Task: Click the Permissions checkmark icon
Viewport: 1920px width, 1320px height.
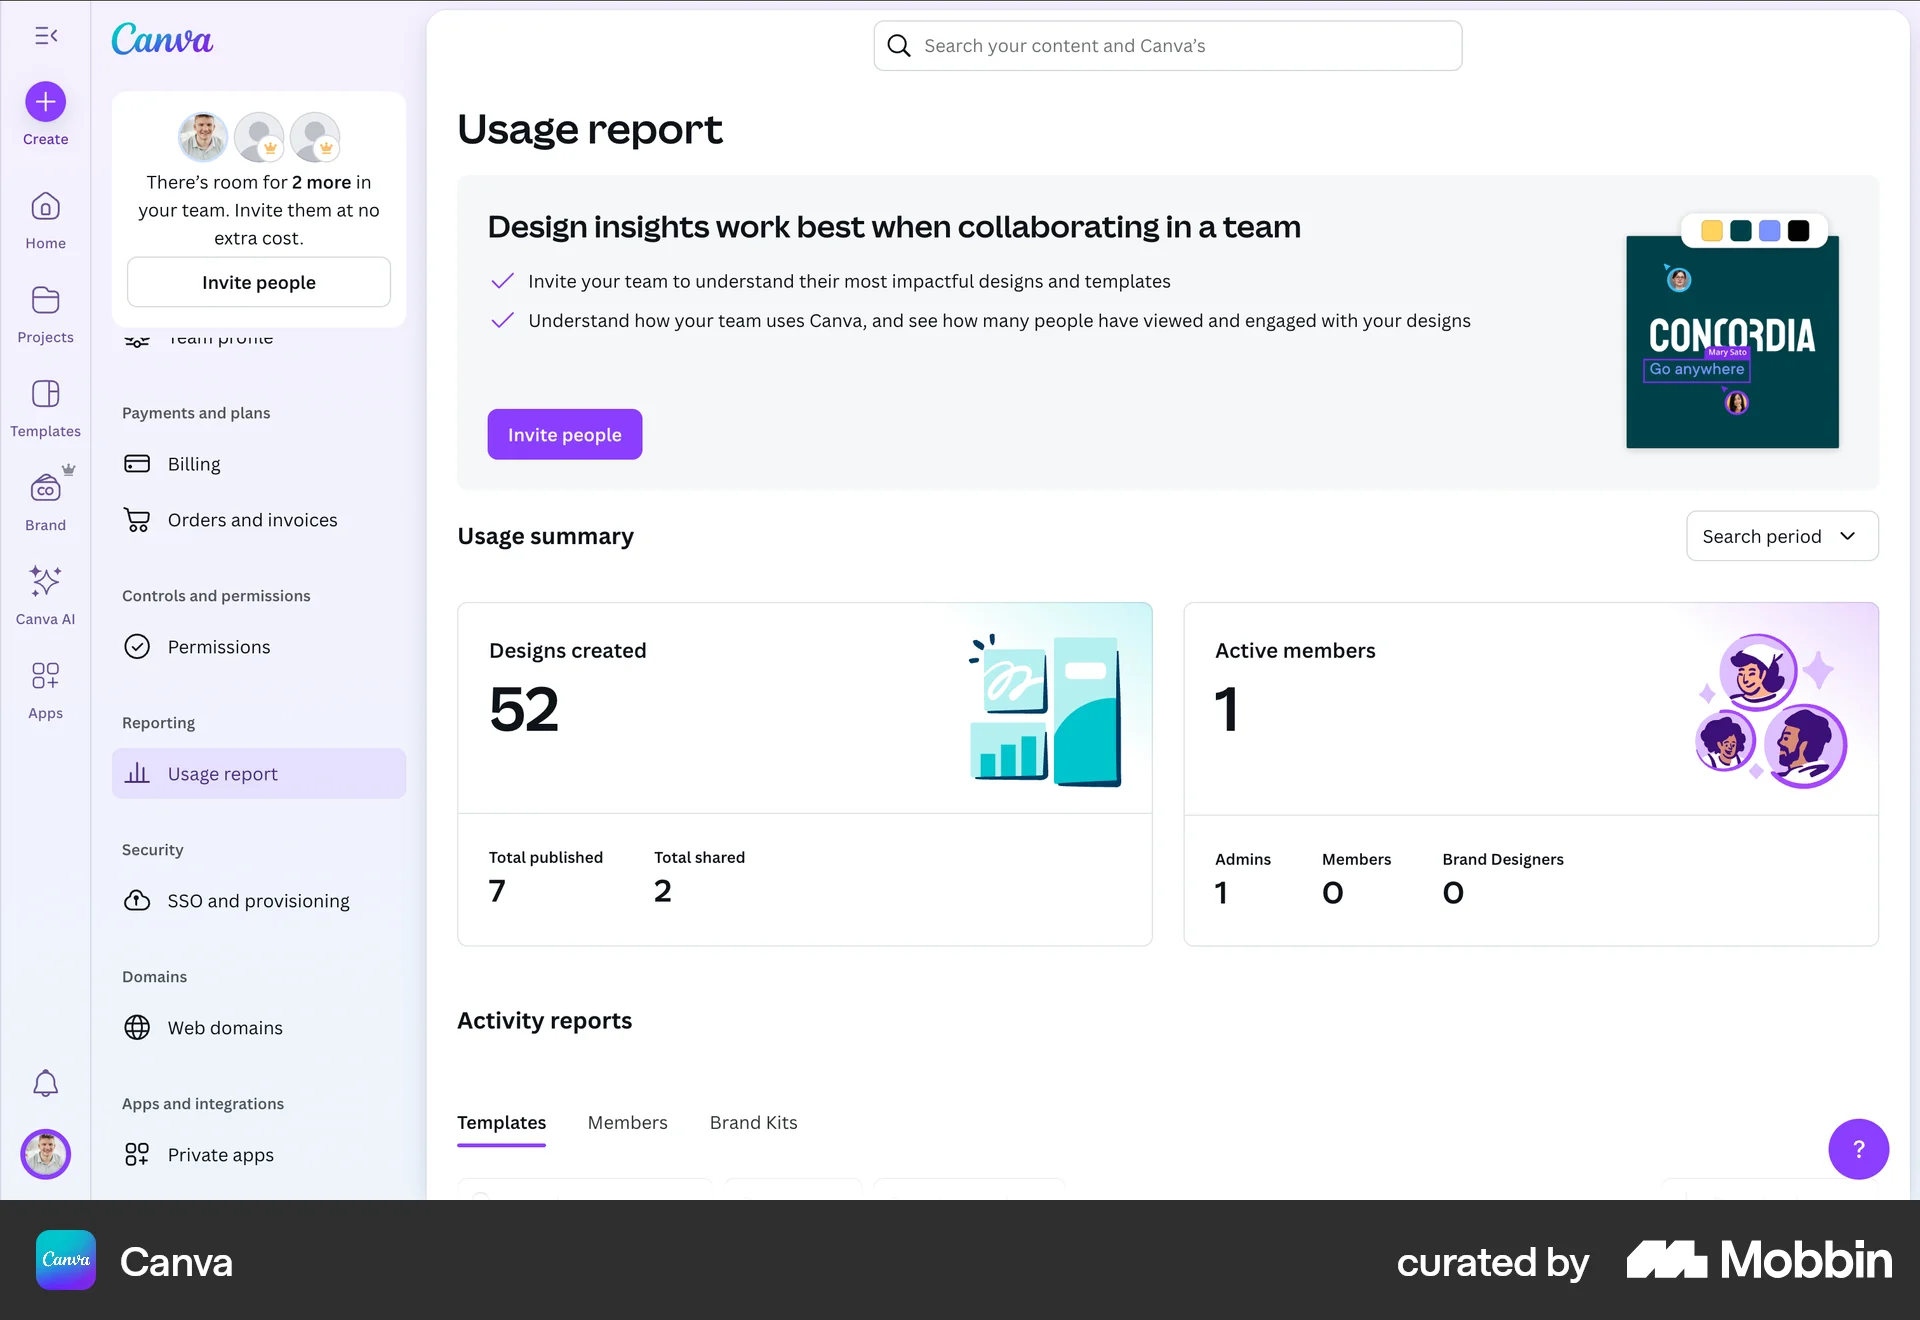Action: [139, 646]
